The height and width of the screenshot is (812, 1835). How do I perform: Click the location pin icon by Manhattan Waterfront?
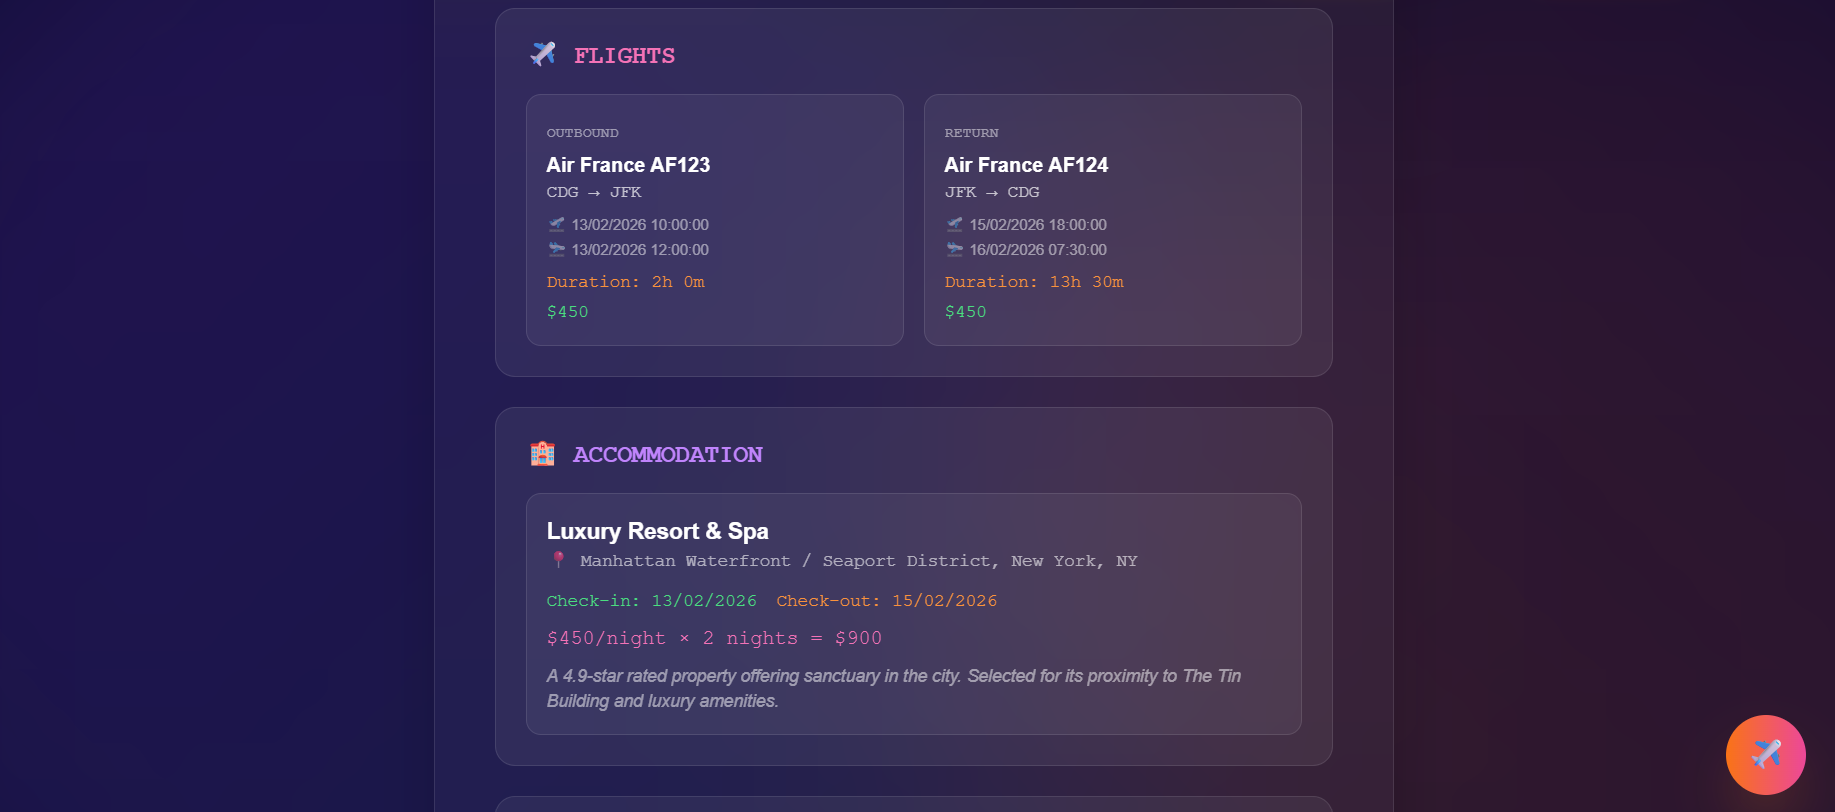point(559,560)
